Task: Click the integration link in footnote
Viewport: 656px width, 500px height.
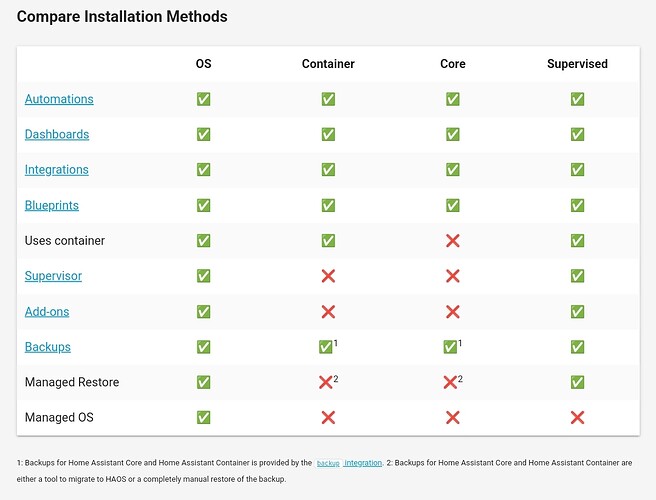Action: coord(363,463)
